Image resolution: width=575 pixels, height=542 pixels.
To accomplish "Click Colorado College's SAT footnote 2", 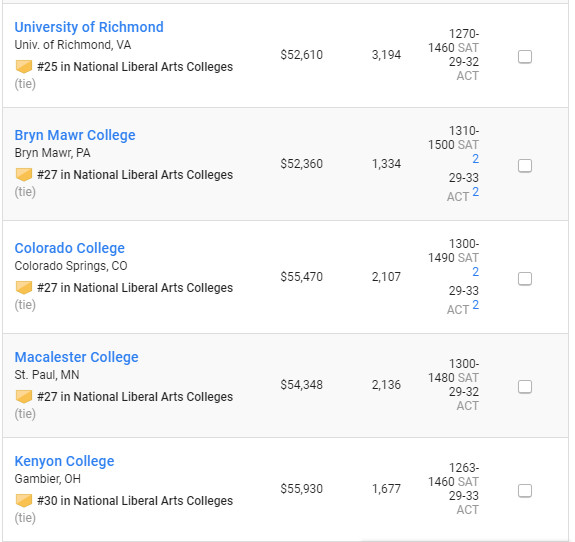I will click(x=475, y=272).
